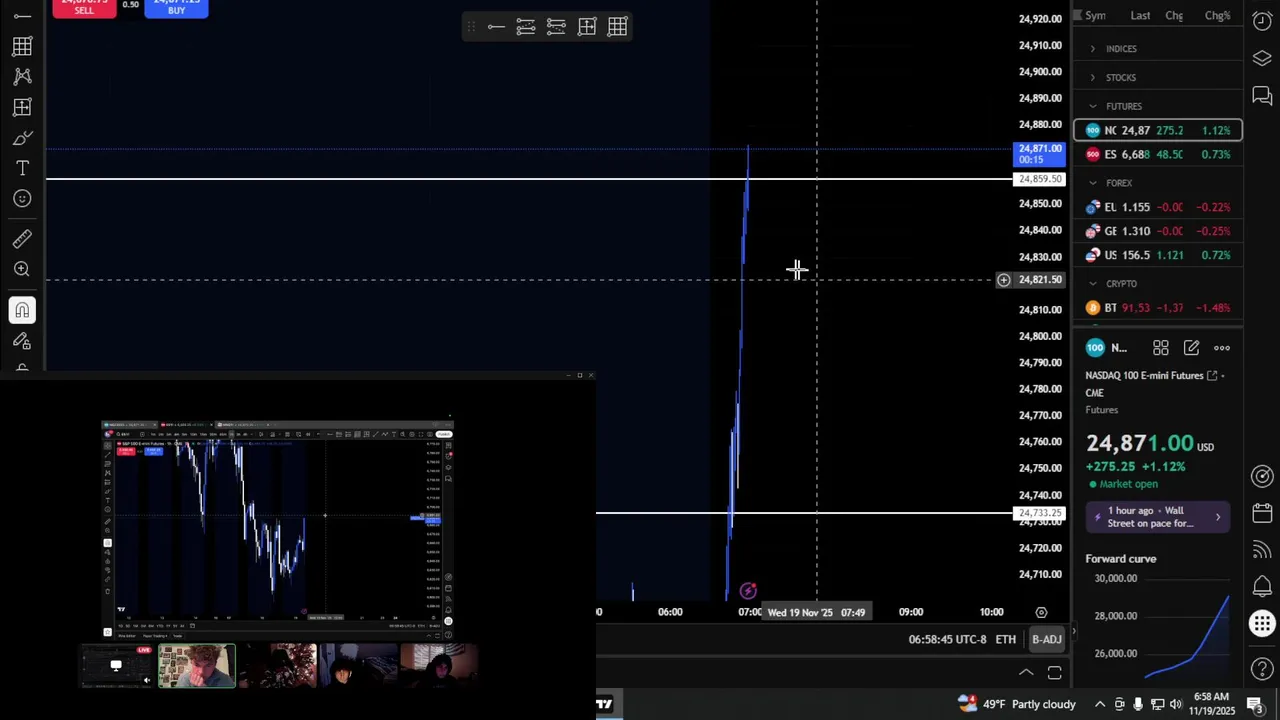Click the red SELL button
Viewport: 1280px width, 720px height.
click(84, 8)
